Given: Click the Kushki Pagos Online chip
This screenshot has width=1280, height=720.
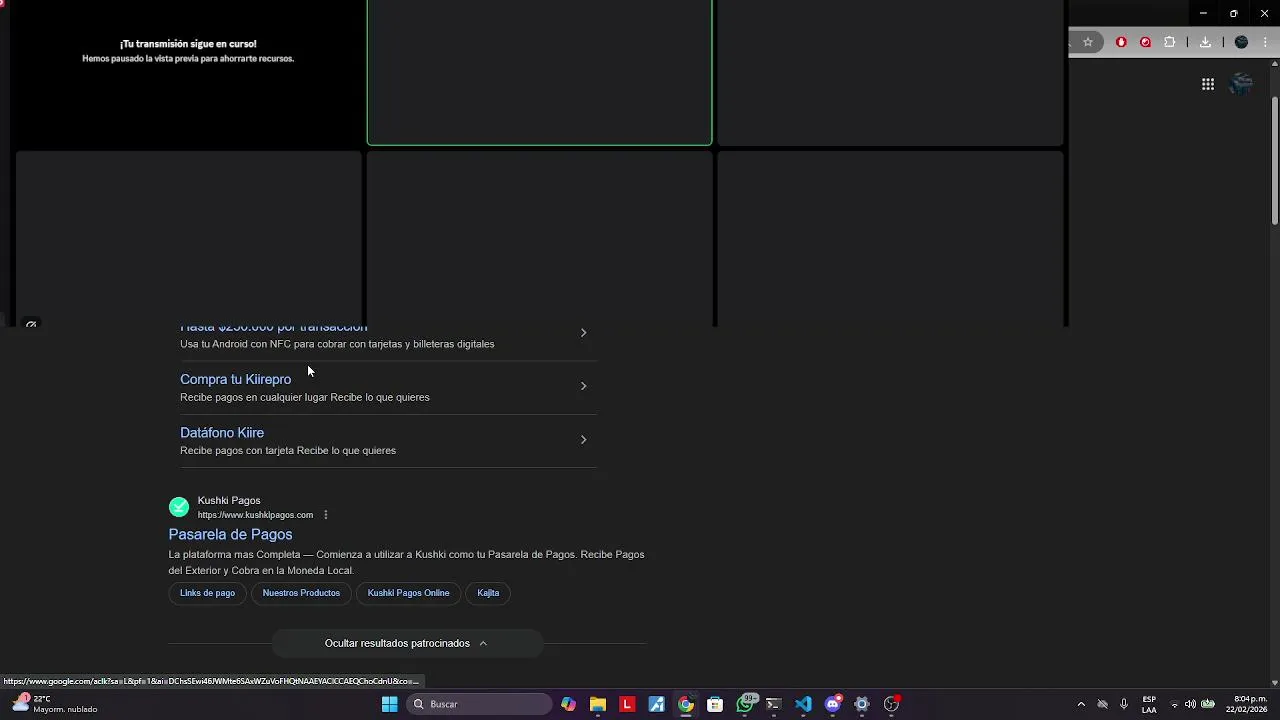Looking at the screenshot, I should 408,593.
